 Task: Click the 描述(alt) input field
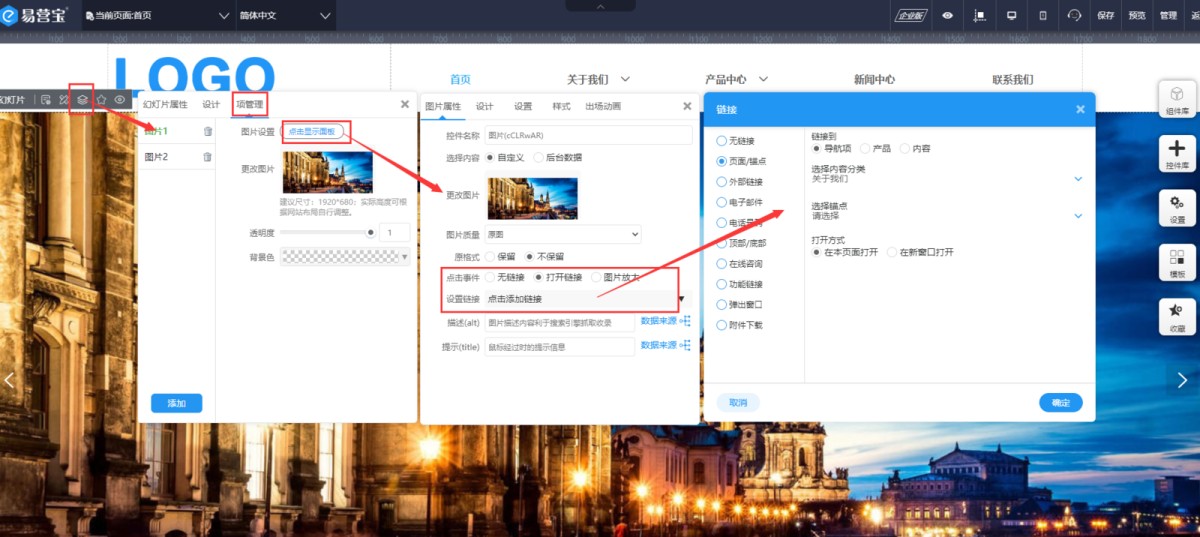559,322
